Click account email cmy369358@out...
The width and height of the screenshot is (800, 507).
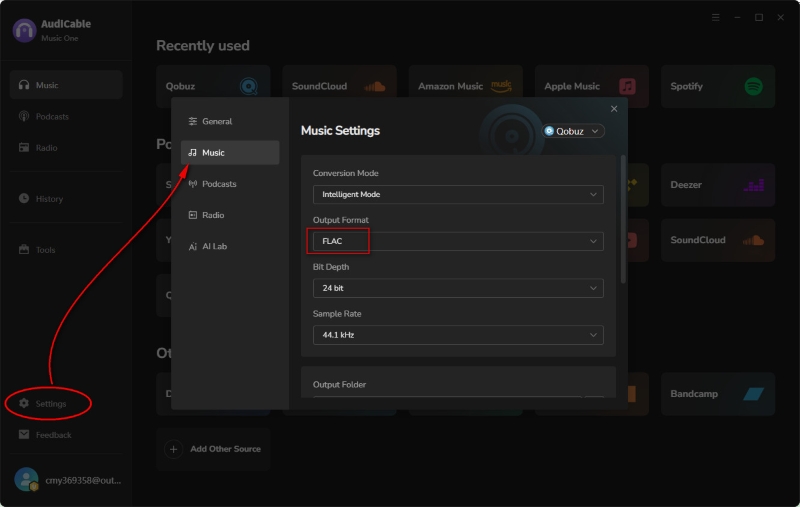[x=83, y=480]
